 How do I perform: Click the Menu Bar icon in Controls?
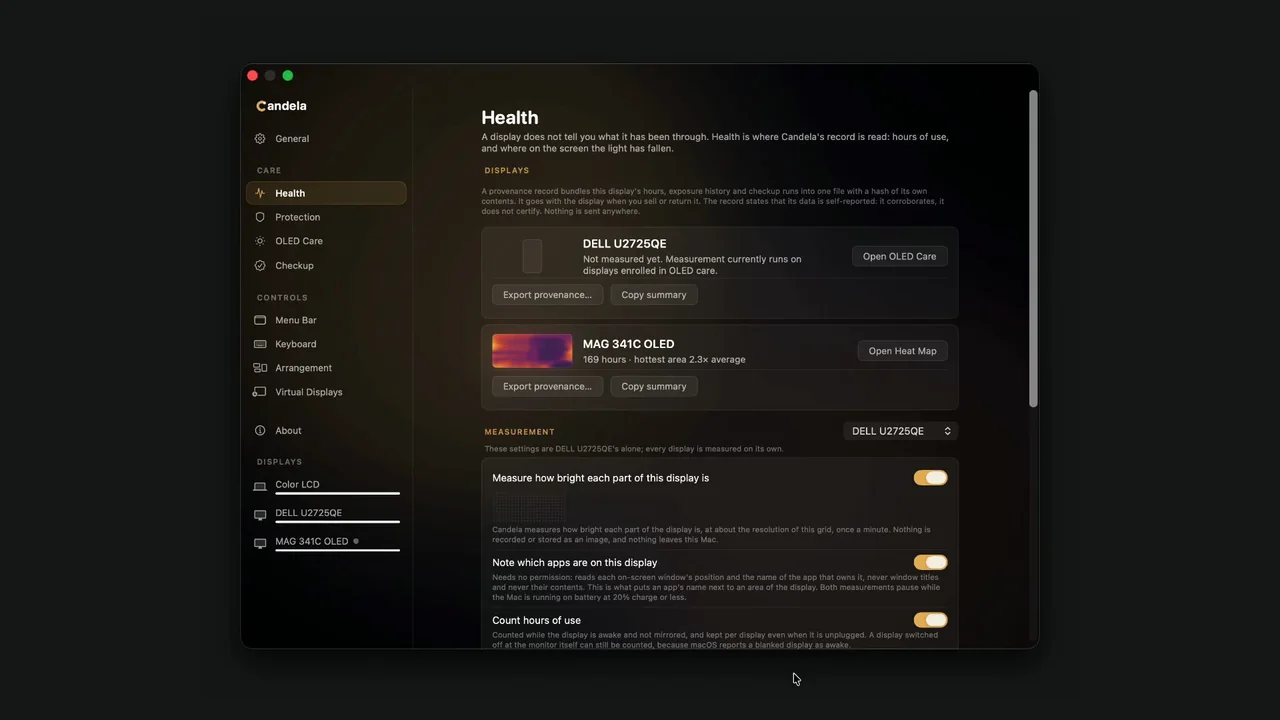pyautogui.click(x=260, y=320)
